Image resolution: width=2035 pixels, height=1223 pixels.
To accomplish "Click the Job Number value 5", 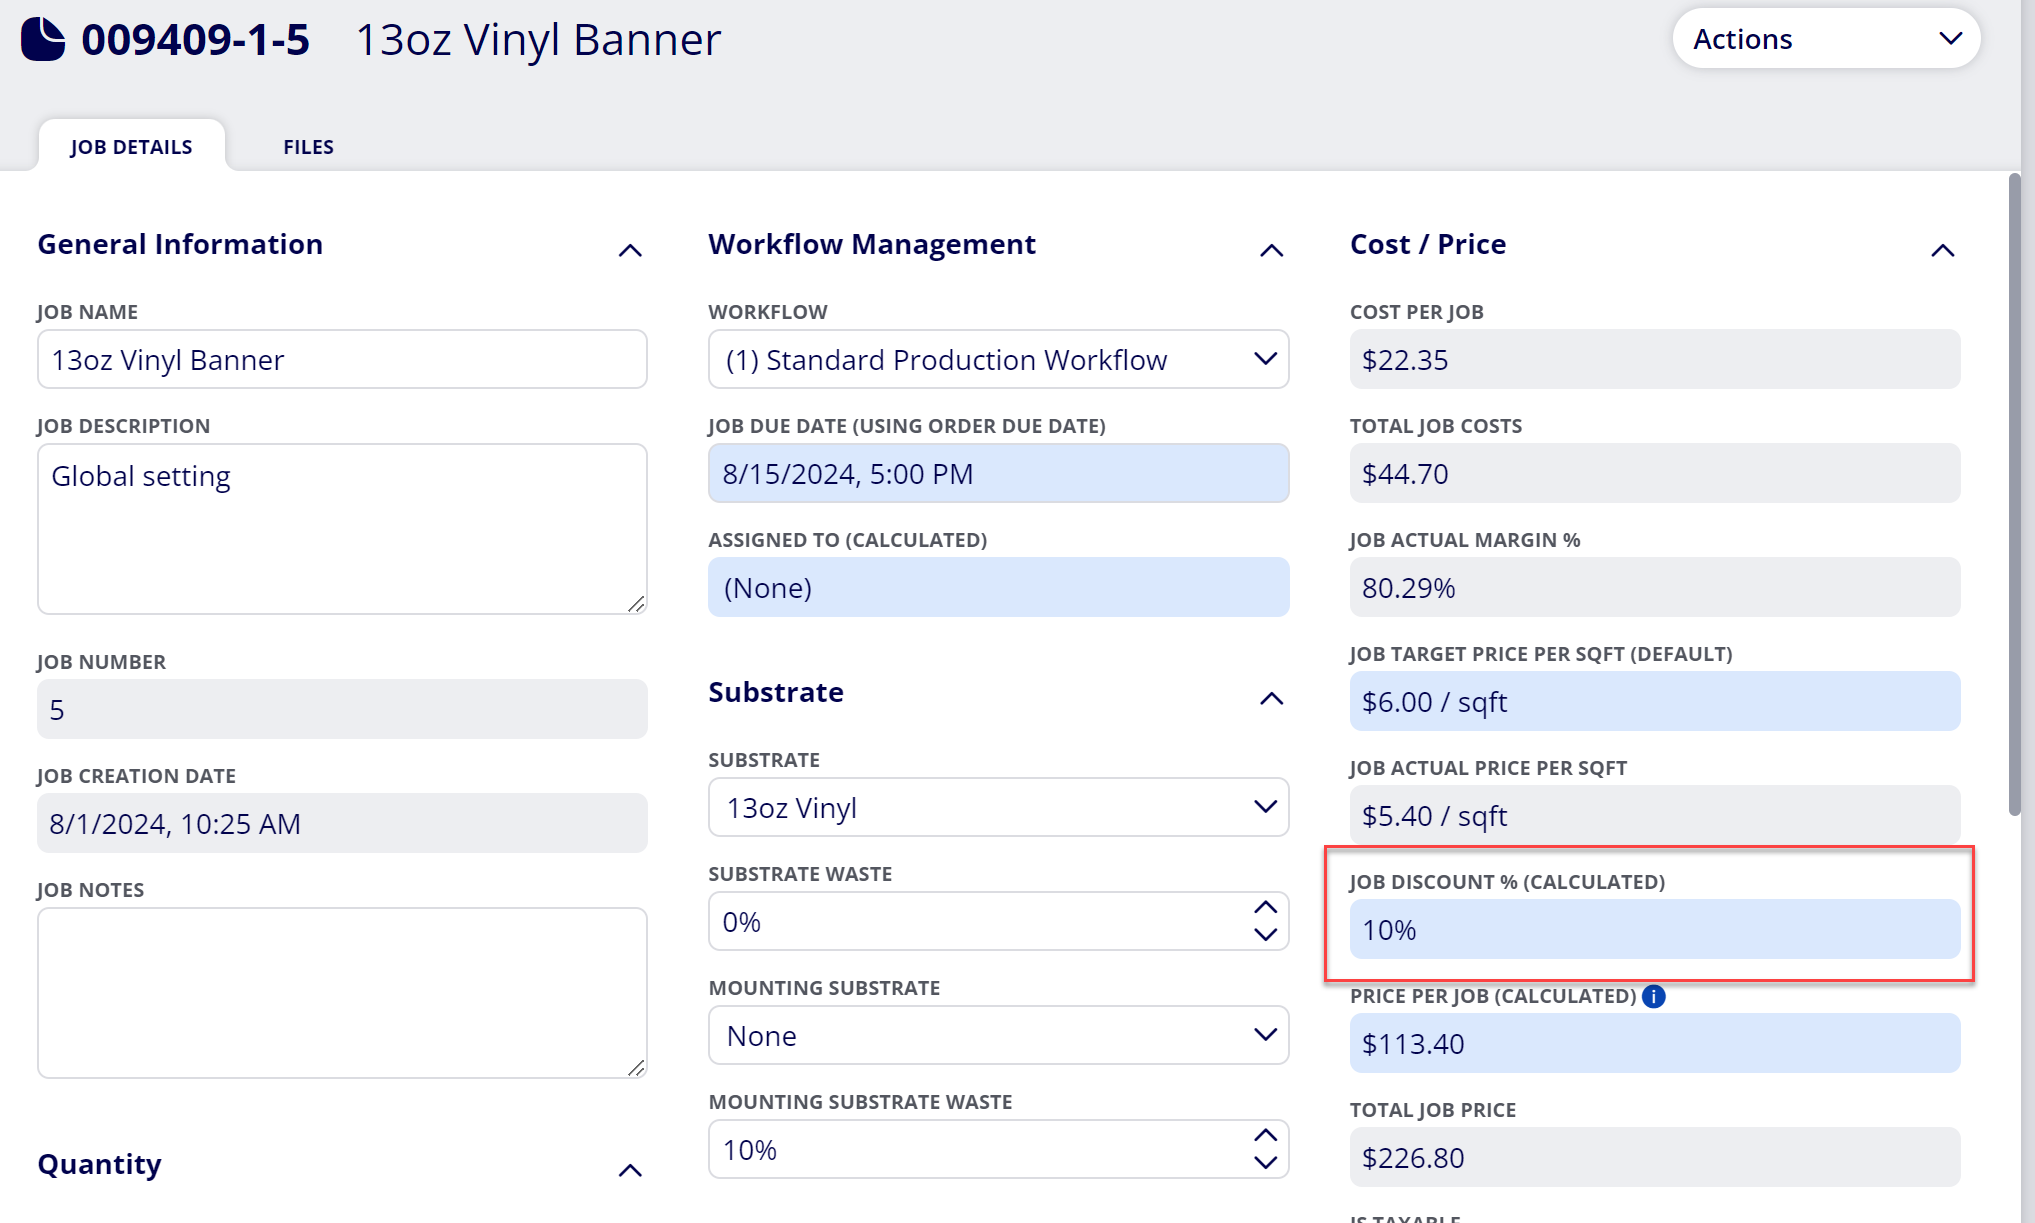I will 342,709.
